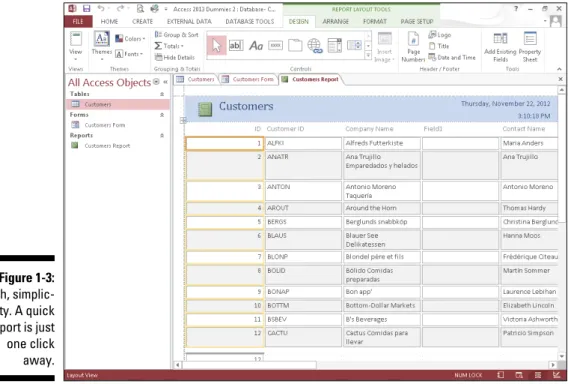The height and width of the screenshot is (384, 568).
Task: Click the ID field for row 1
Action: point(224,143)
